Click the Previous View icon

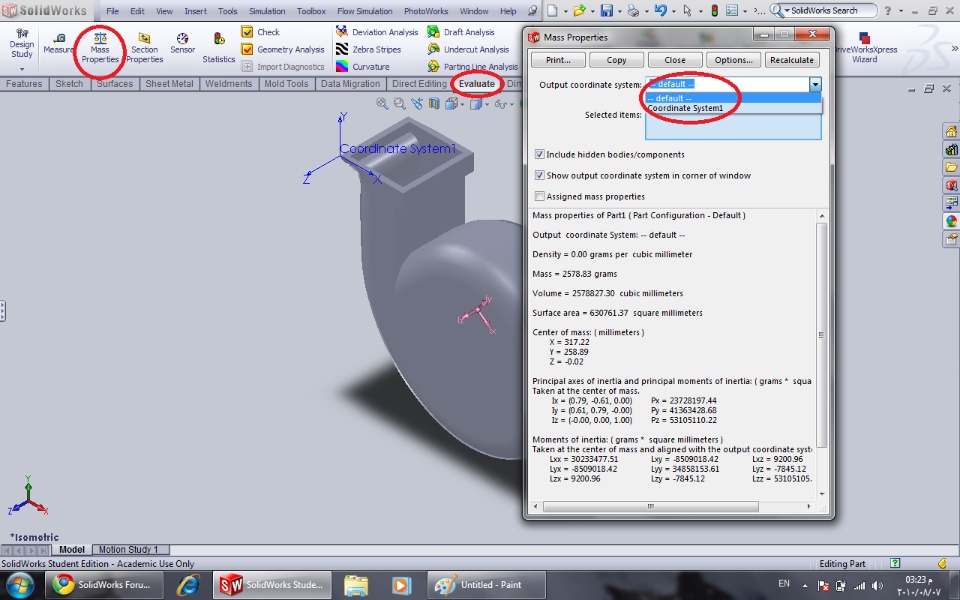(x=417, y=103)
